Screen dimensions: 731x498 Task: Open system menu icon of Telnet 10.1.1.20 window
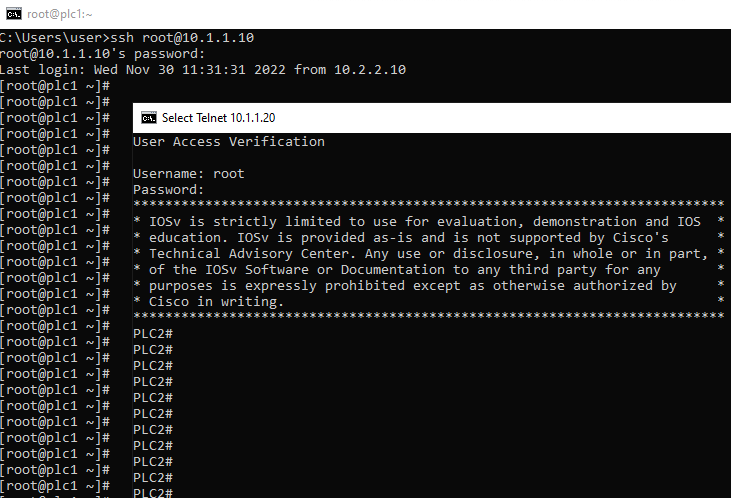click(149, 118)
